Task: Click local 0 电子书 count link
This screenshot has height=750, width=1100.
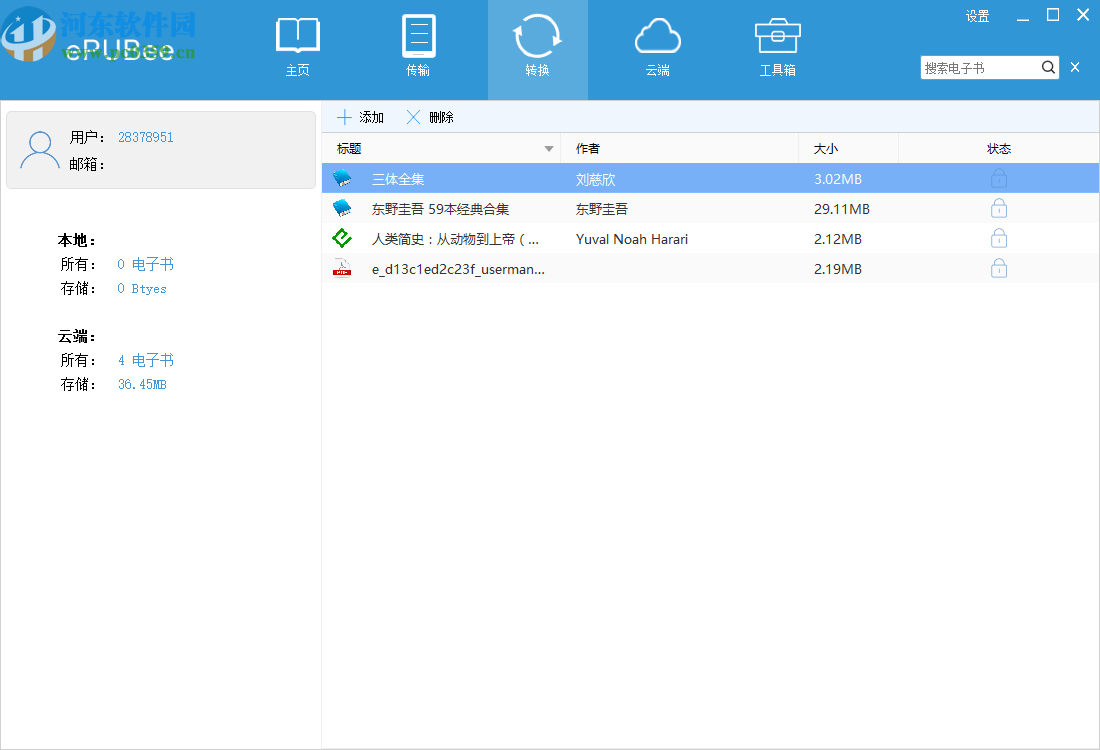Action: pos(145,264)
